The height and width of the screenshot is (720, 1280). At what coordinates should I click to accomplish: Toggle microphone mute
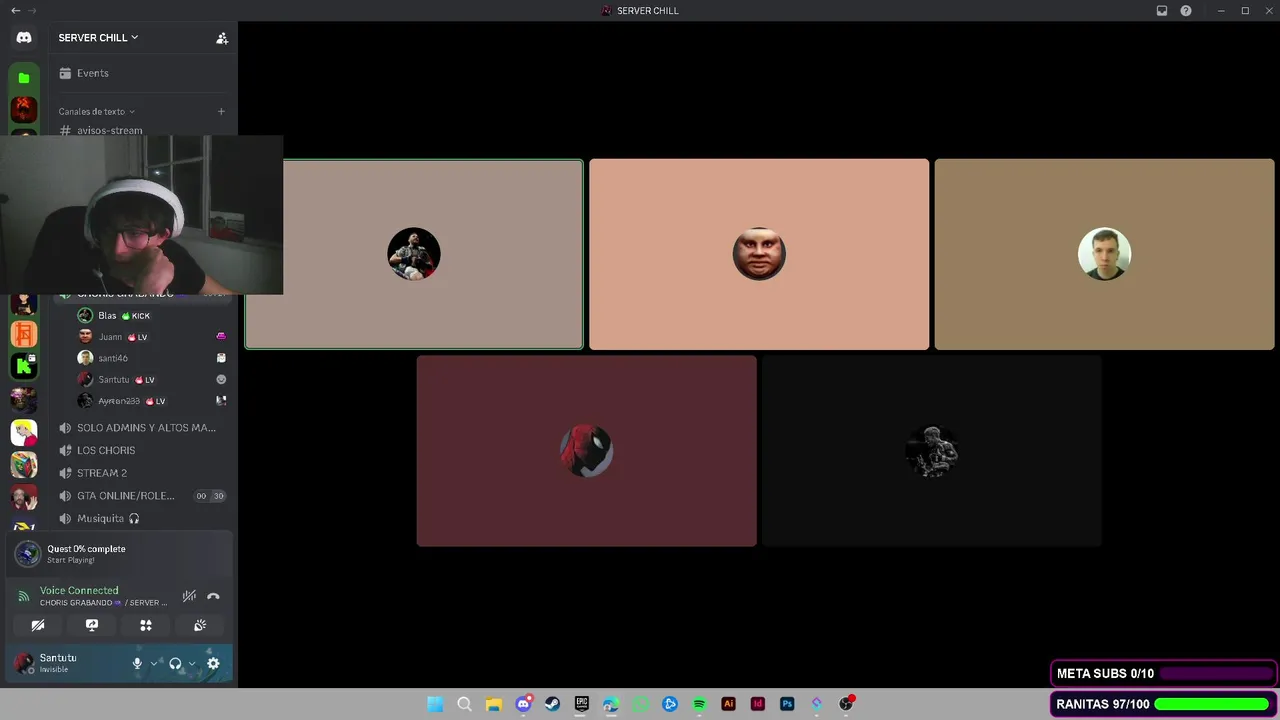click(x=138, y=663)
